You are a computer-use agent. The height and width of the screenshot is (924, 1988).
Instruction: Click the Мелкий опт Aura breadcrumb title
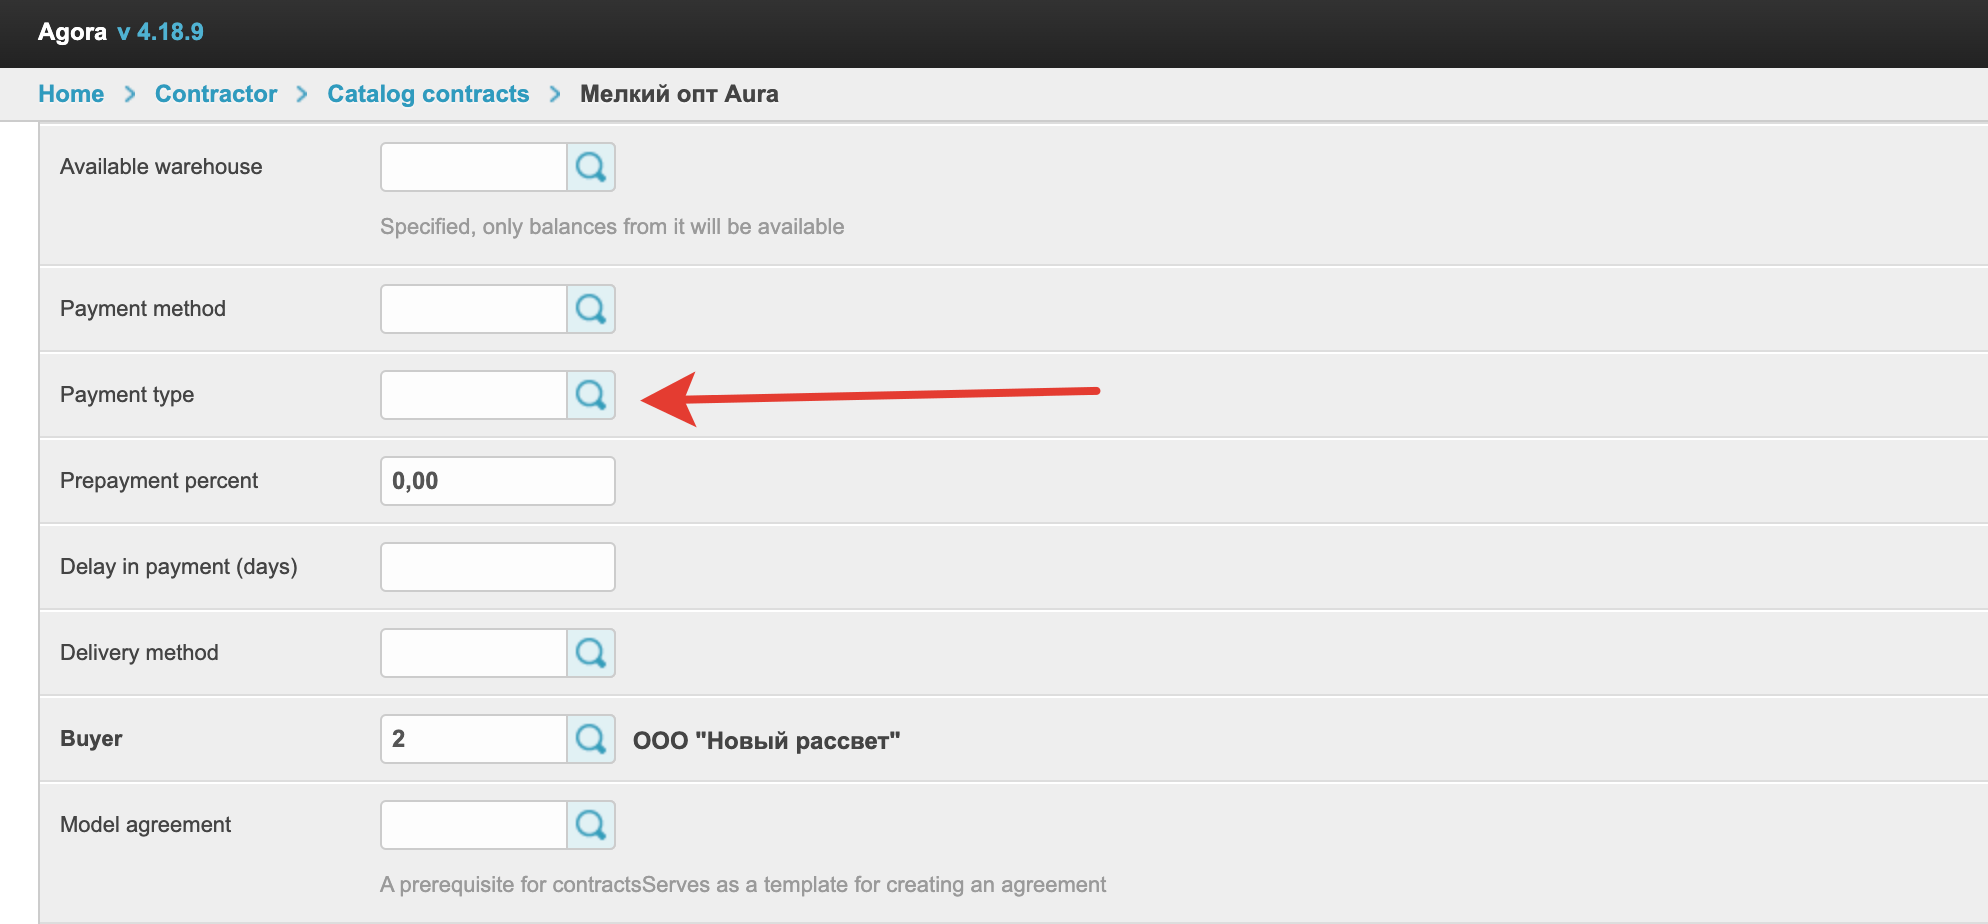[x=679, y=94]
